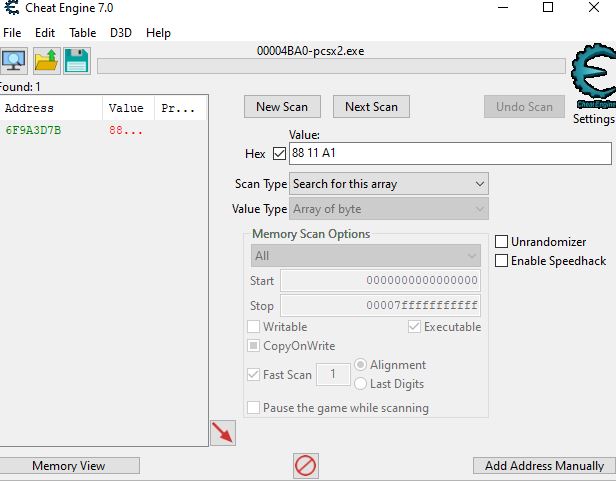The height and width of the screenshot is (481, 616).
Task: Uncheck the Hex checkbox
Action: (279, 153)
